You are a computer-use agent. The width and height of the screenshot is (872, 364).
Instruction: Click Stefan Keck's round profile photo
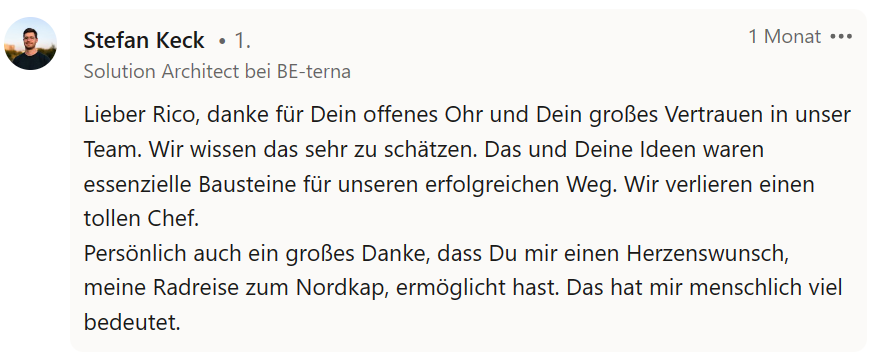tap(30, 43)
